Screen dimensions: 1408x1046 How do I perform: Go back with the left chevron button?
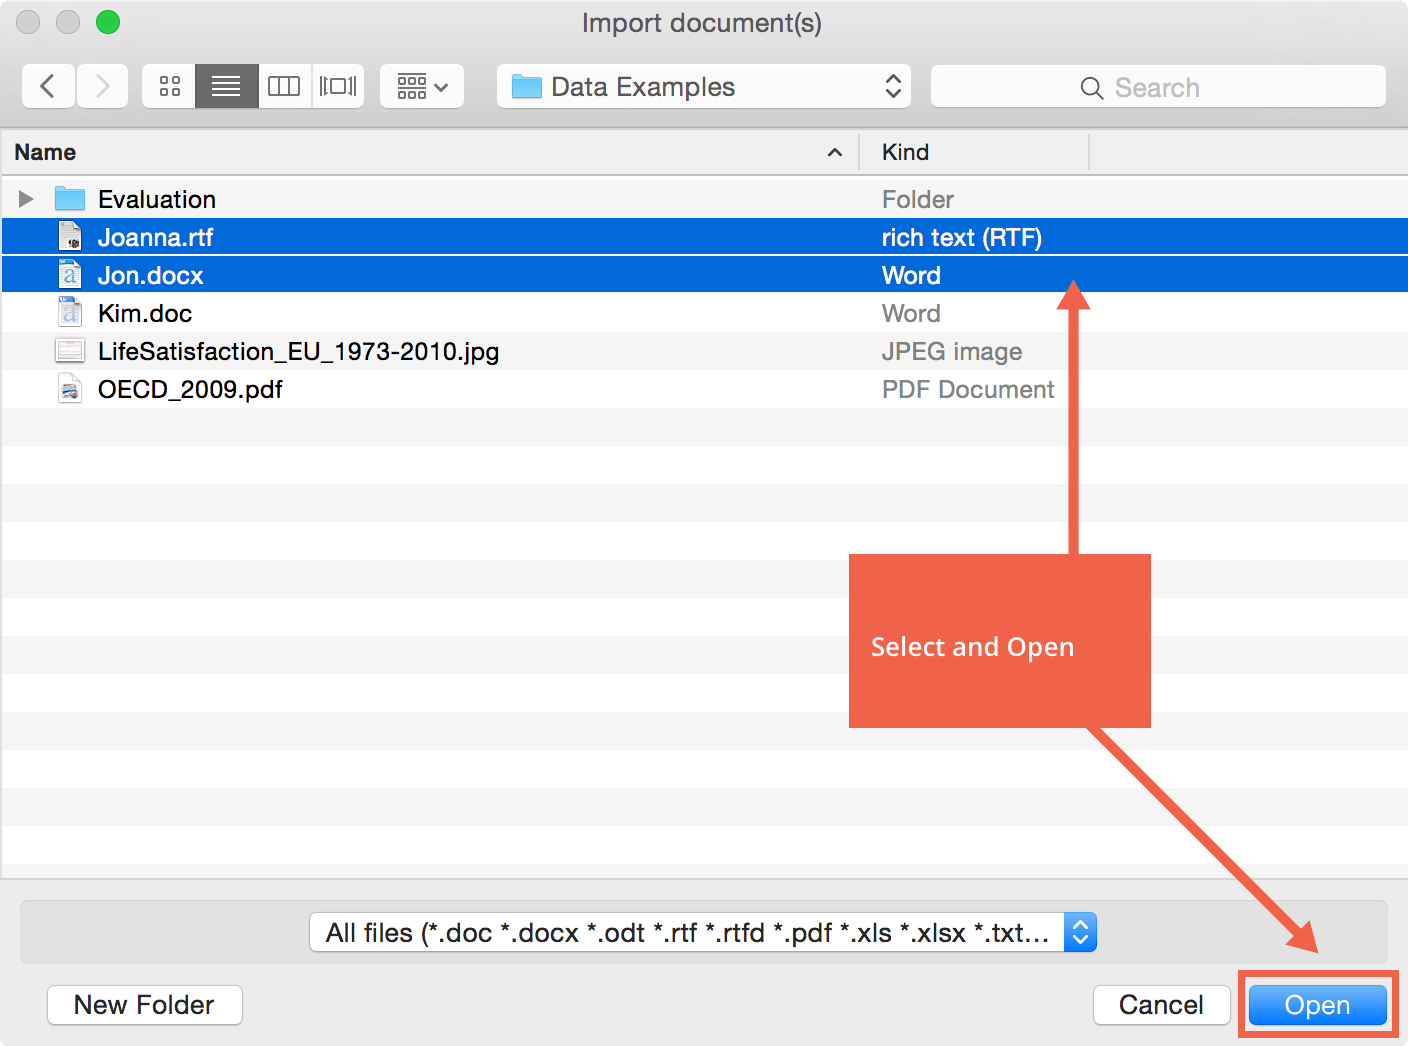(x=48, y=86)
